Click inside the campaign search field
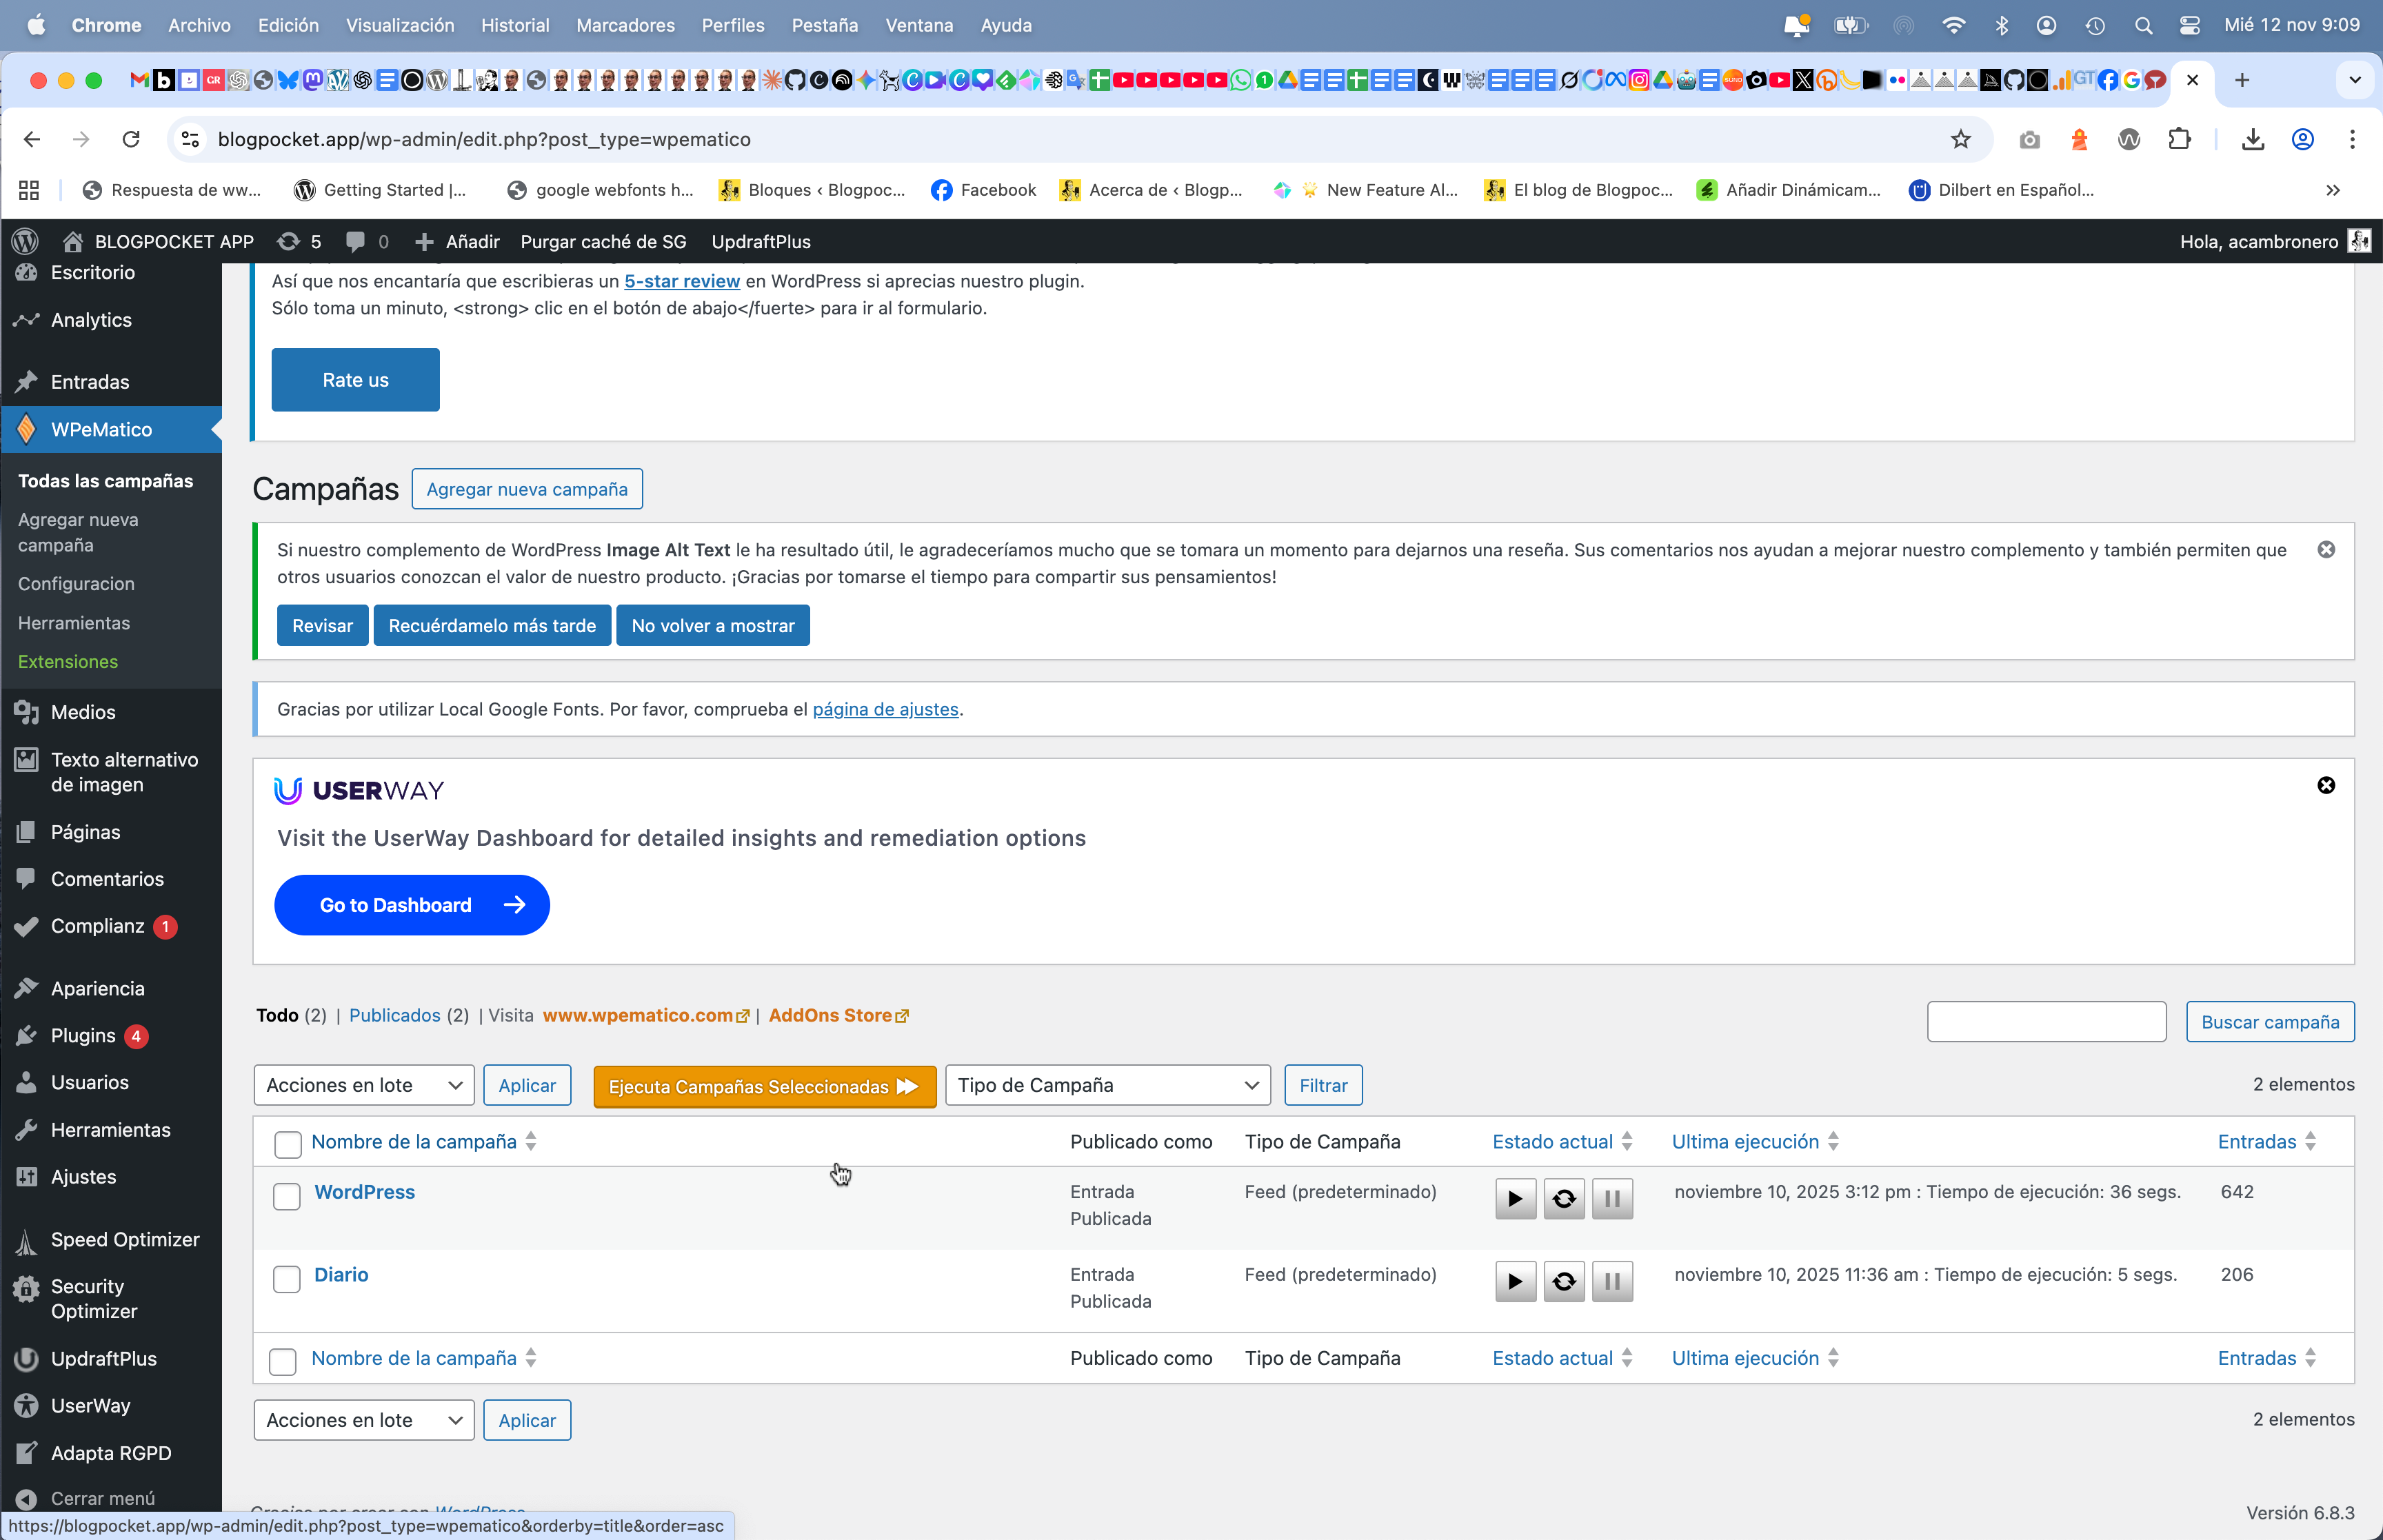Viewport: 2383px width, 1540px height. click(x=2045, y=1021)
